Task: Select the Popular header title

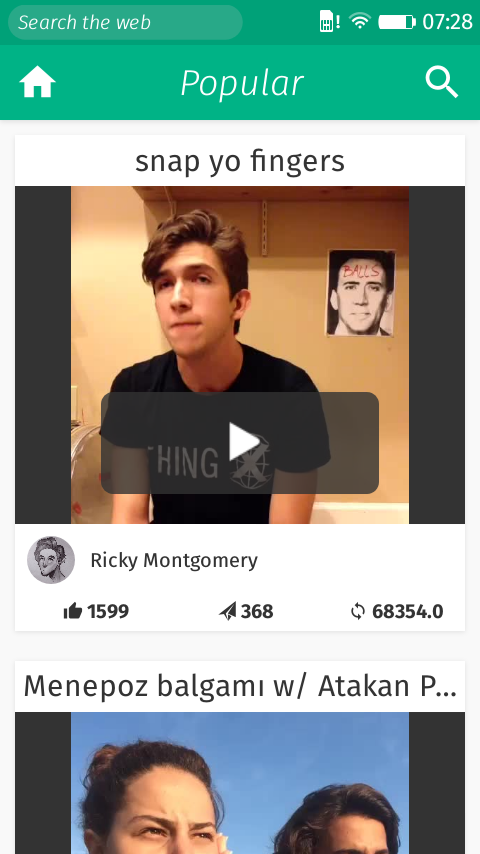Action: [242, 83]
